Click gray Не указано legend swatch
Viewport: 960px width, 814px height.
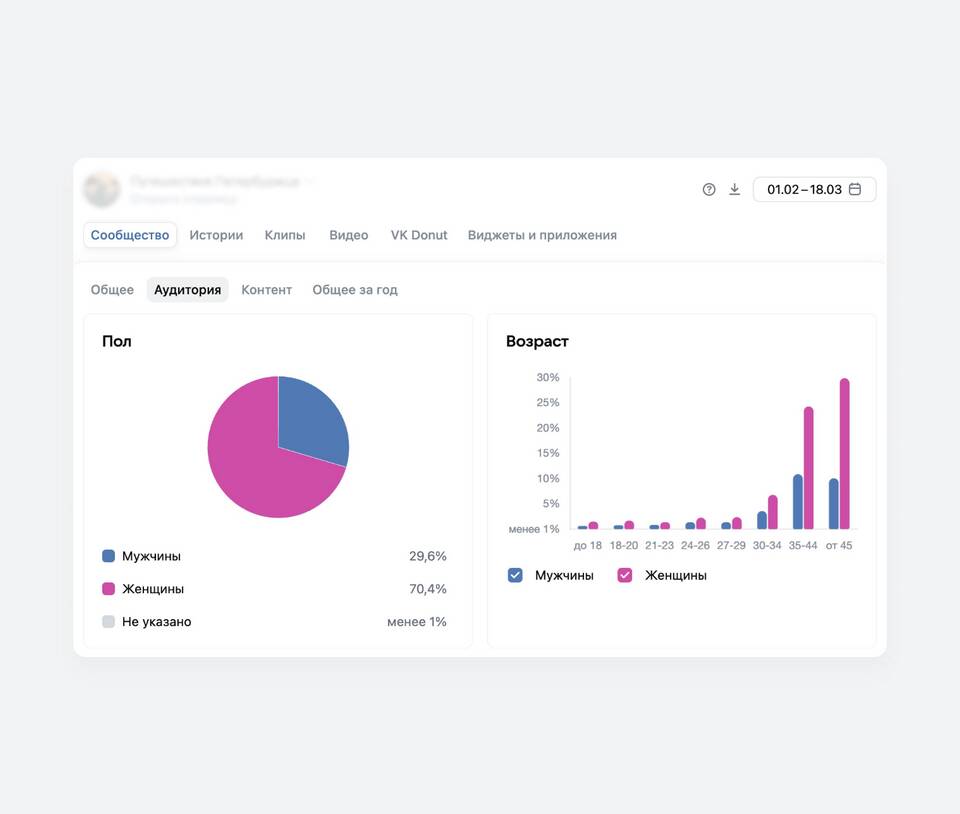[x=108, y=622]
